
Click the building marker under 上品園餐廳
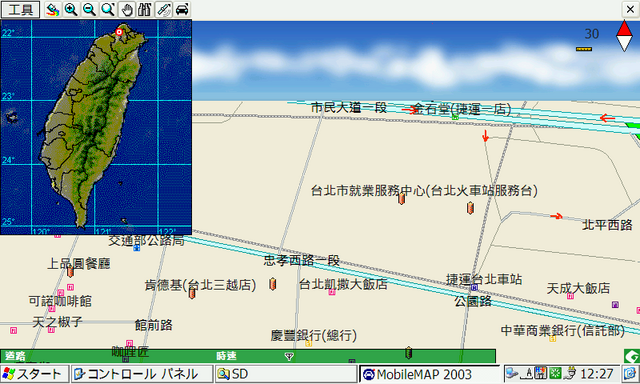coord(70,271)
